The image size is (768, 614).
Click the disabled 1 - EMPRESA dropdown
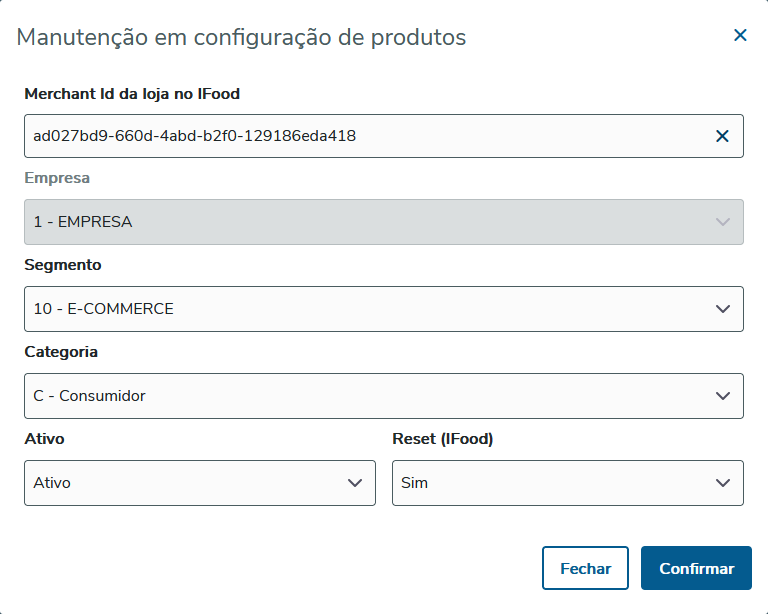click(x=370, y=222)
